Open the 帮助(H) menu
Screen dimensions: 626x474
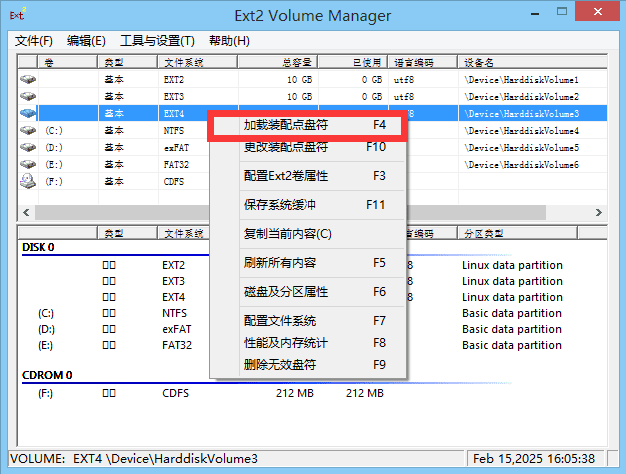(x=229, y=41)
